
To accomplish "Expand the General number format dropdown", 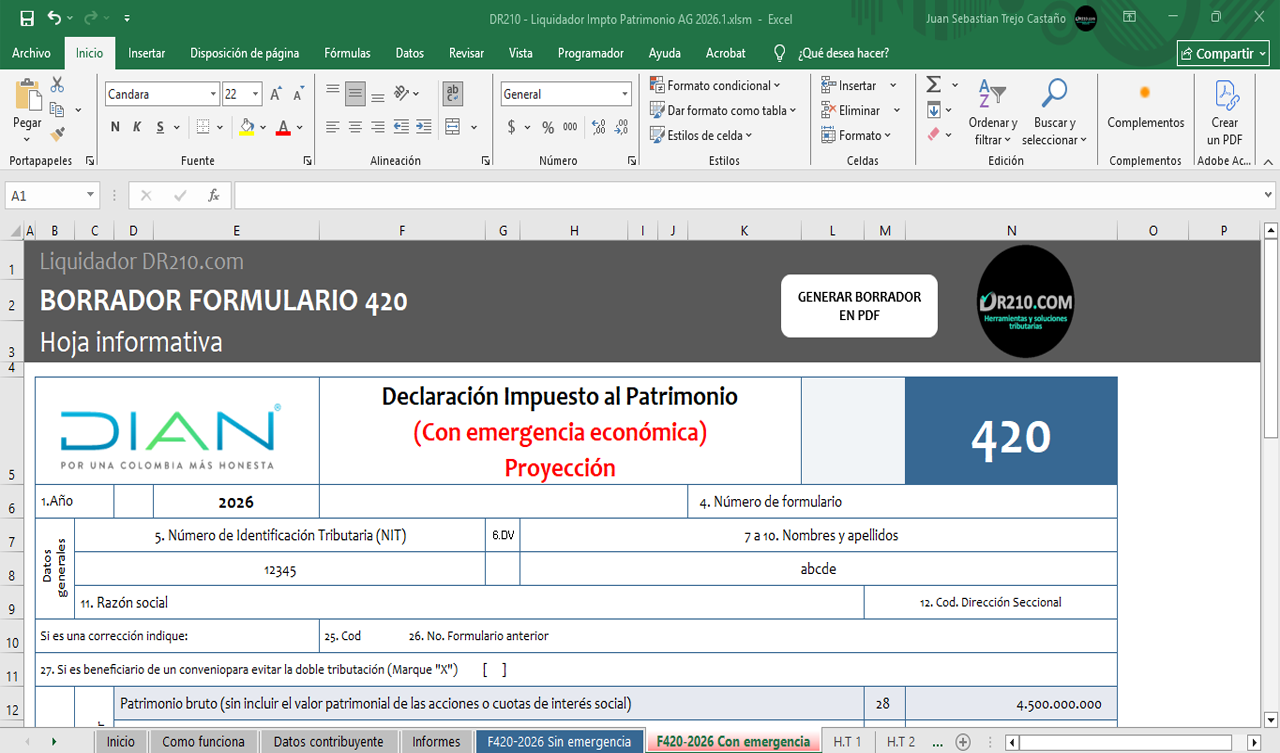I will 625,94.
